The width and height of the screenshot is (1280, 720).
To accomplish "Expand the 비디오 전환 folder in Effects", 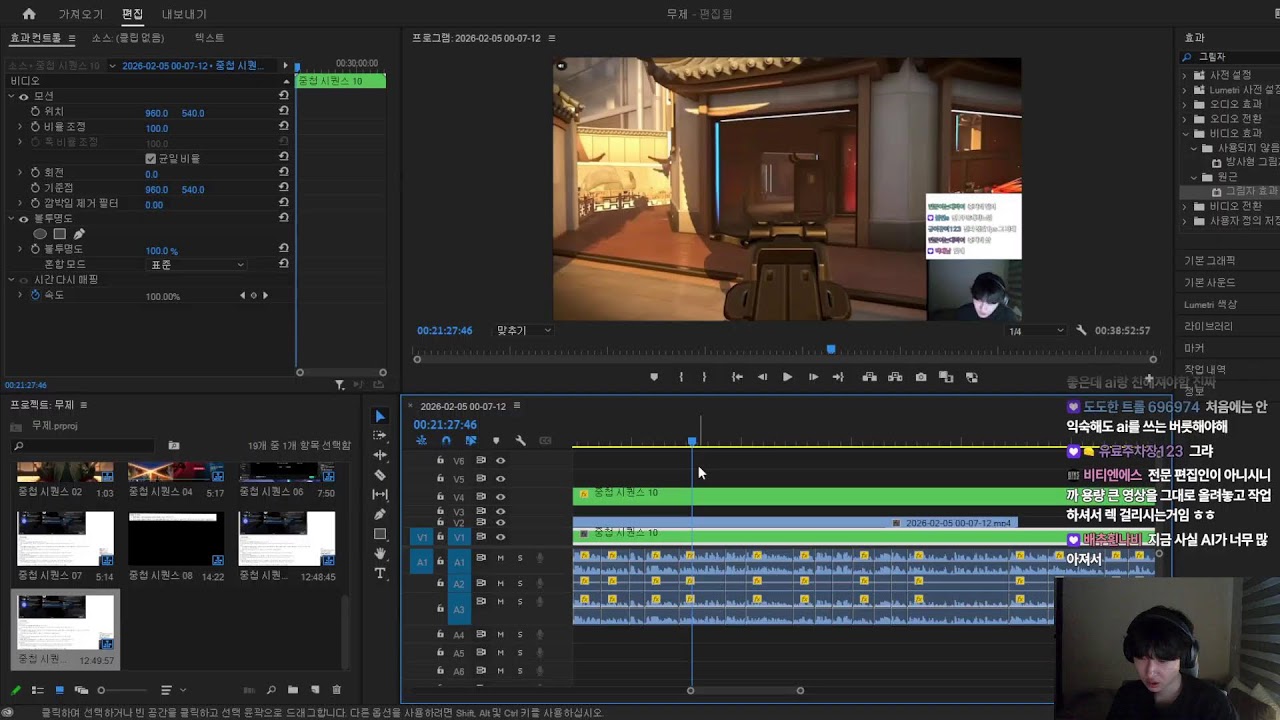I will [x=1186, y=206].
